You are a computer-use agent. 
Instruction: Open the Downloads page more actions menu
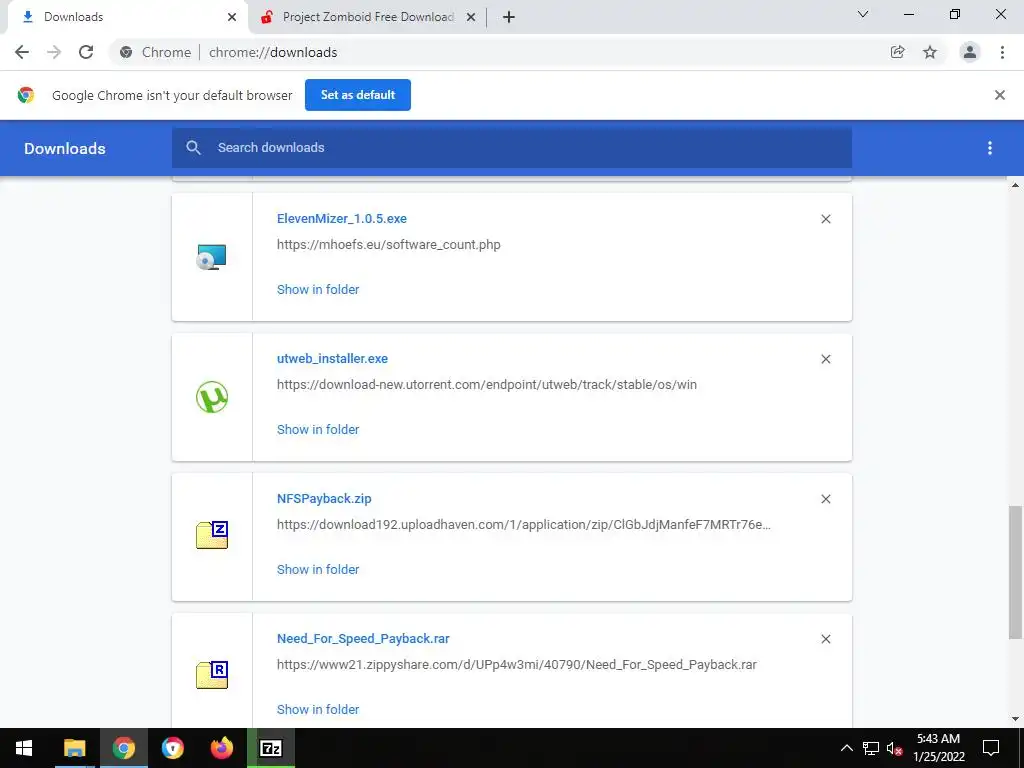(x=989, y=148)
